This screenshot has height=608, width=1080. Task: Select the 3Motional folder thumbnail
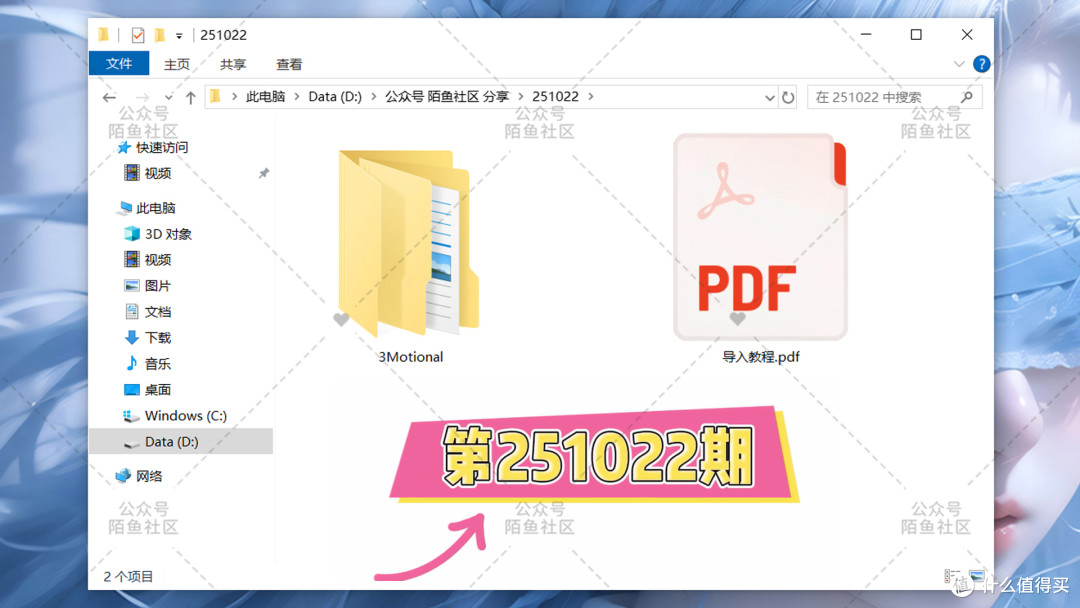409,242
